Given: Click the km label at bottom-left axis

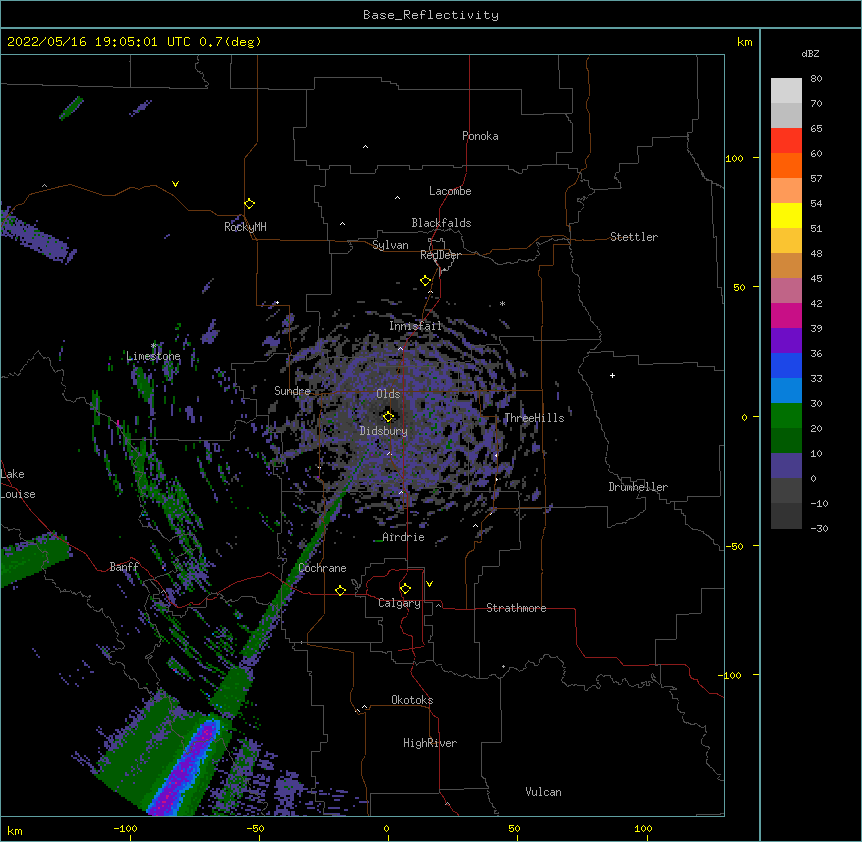Looking at the screenshot, I should pyautogui.click(x=15, y=831).
